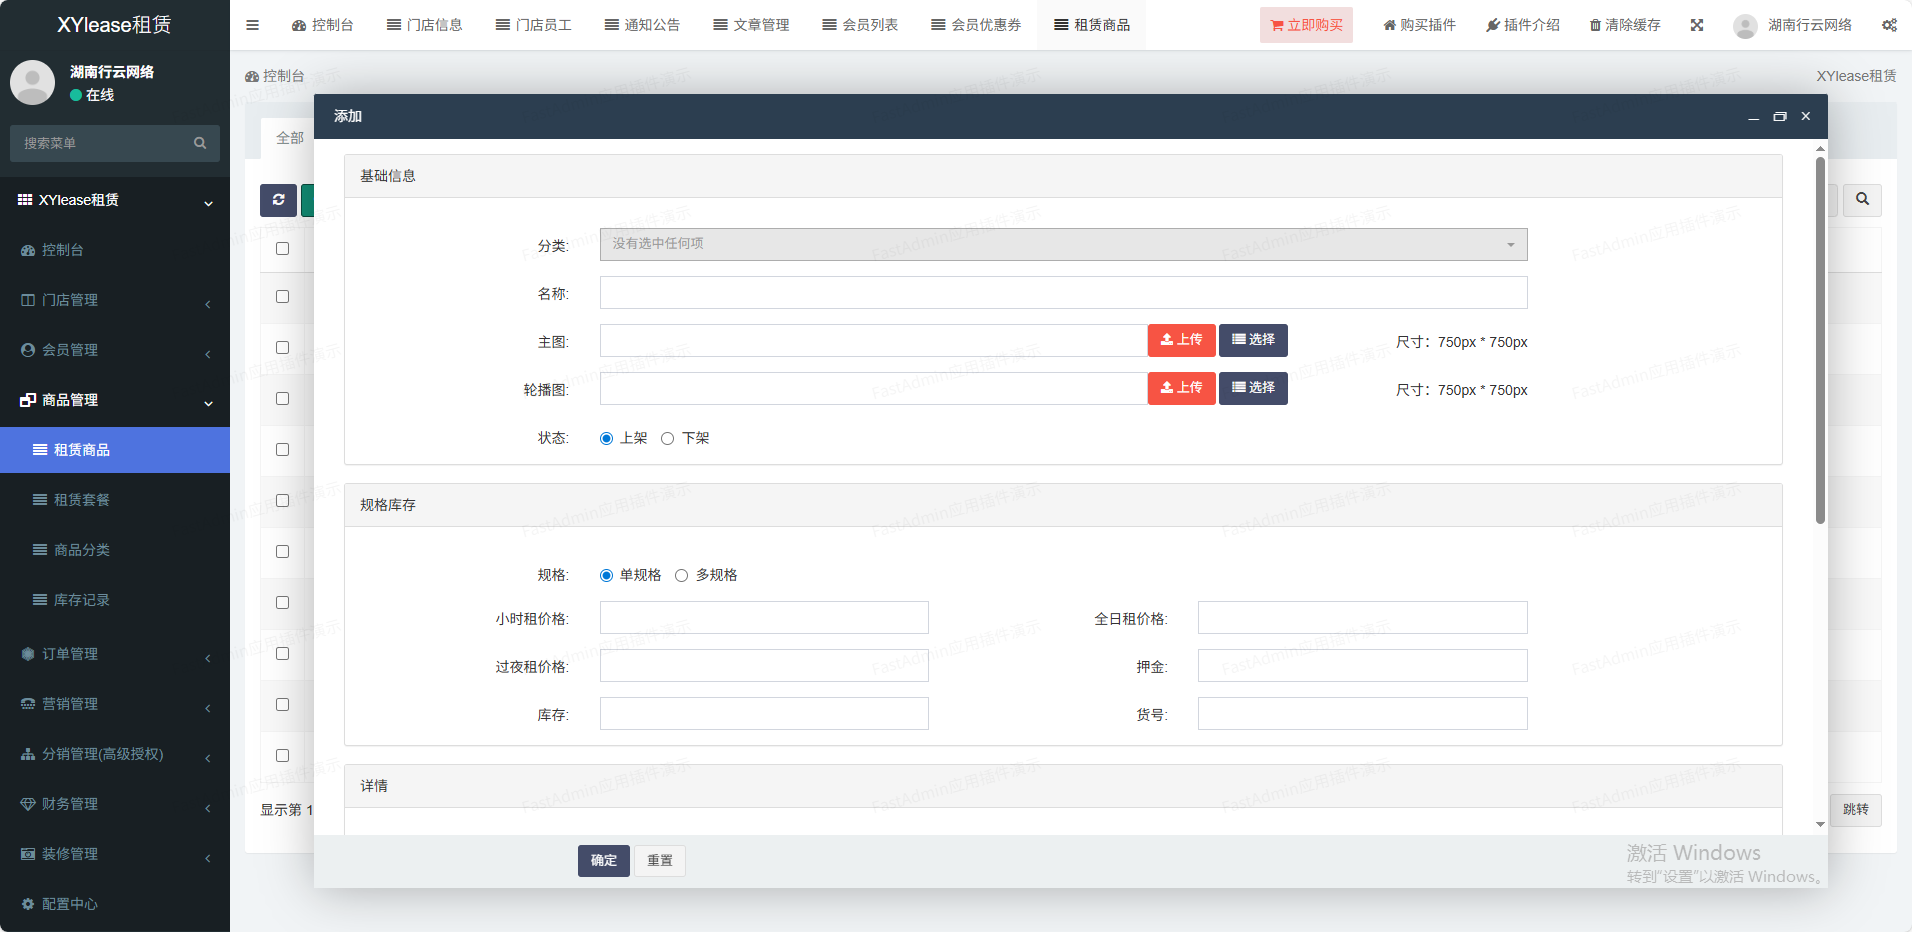Click the 名称 name input field
Image resolution: width=1912 pixels, height=932 pixels.
point(1063,293)
